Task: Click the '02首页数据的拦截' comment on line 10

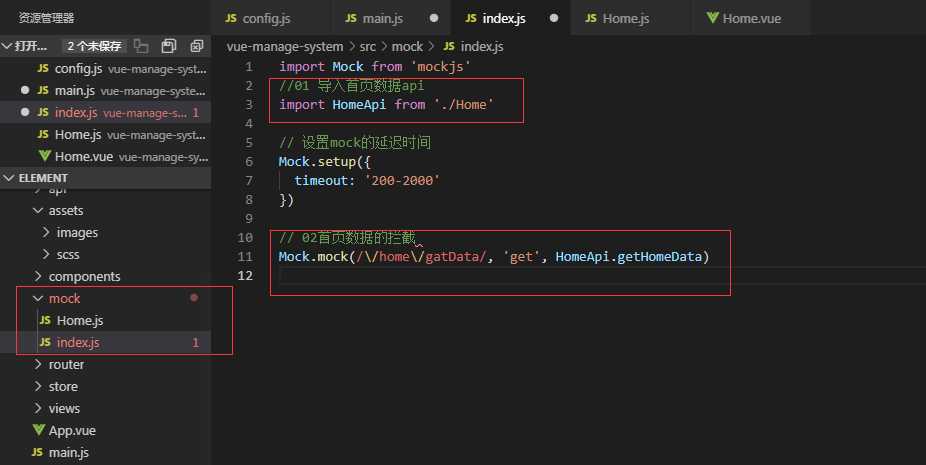Action: 358,238
